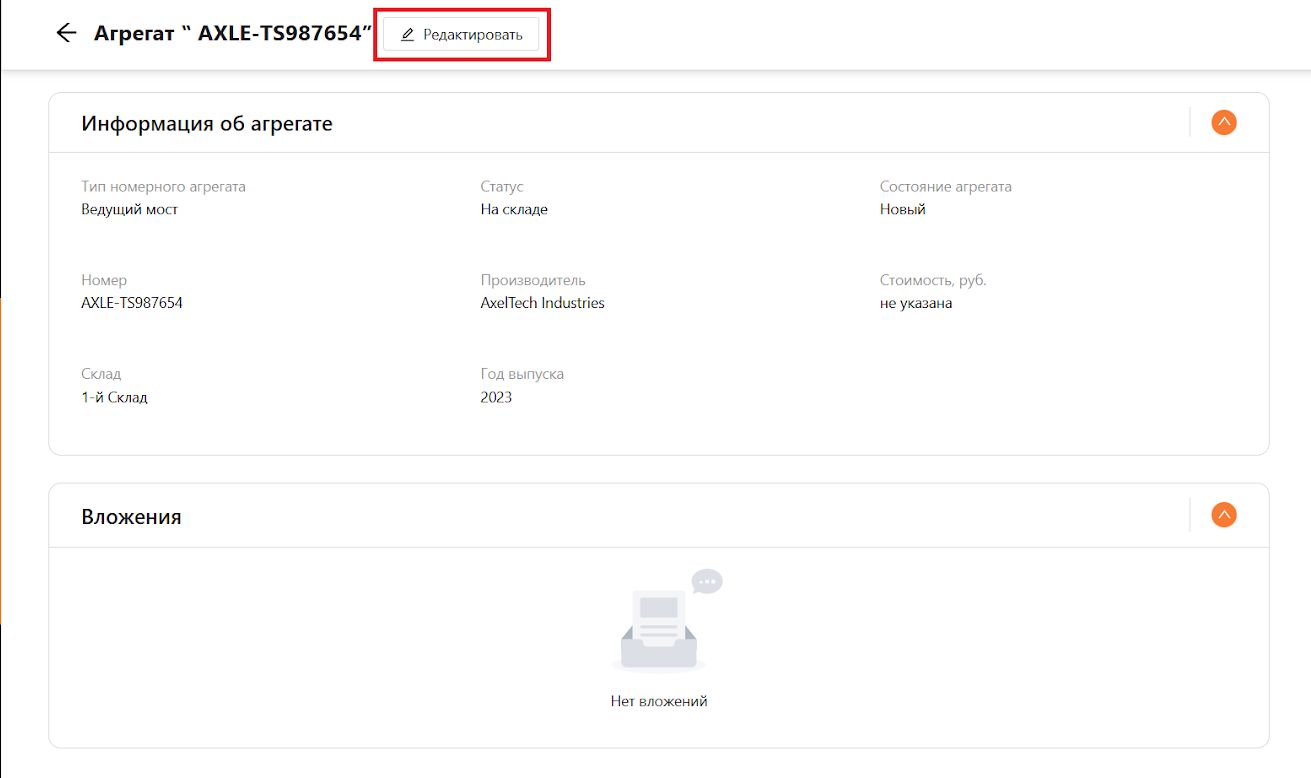Viewport: 1311px width, 778px height.
Task: Collapse the Информация об агрегате section
Action: (1224, 123)
